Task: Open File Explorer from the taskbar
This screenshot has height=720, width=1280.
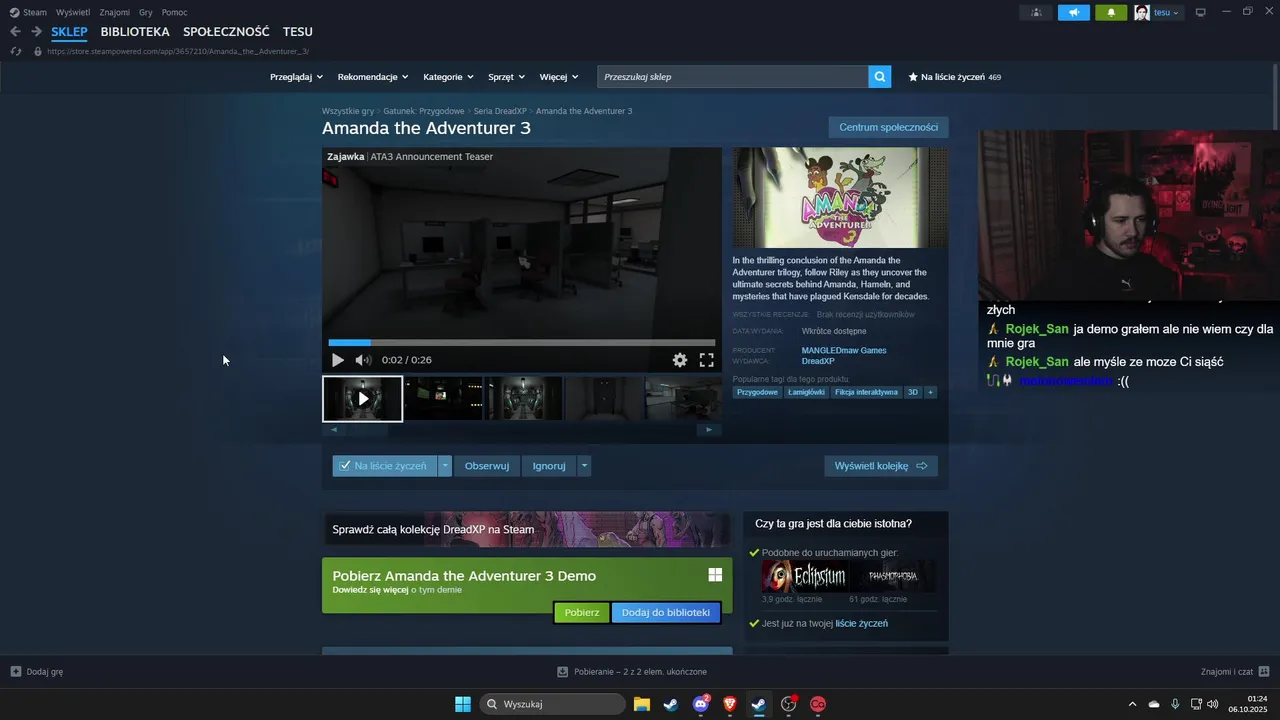Action: [x=641, y=704]
